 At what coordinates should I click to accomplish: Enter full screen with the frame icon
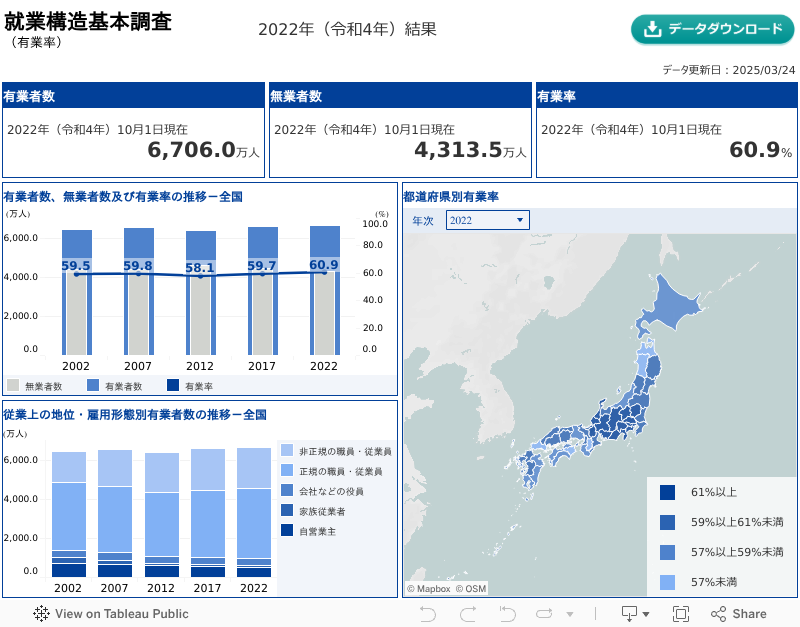681,614
